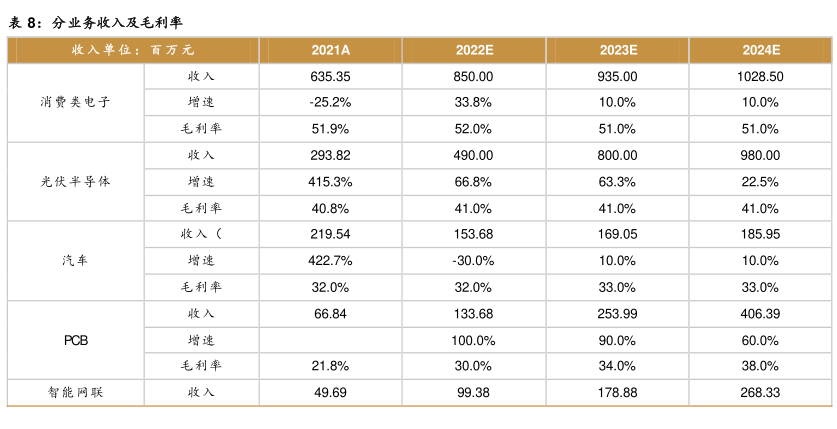Viewport: 837px width, 429px height.
Task: Select the -30.0% growth value
Action: 474,260
